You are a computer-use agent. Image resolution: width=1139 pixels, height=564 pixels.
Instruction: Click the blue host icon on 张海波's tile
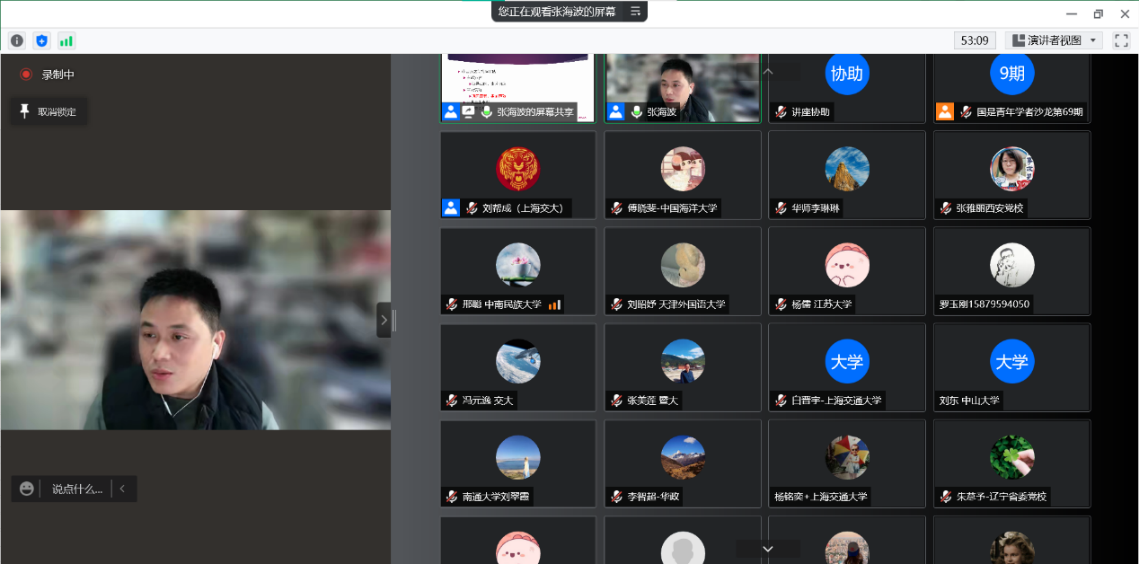point(616,112)
